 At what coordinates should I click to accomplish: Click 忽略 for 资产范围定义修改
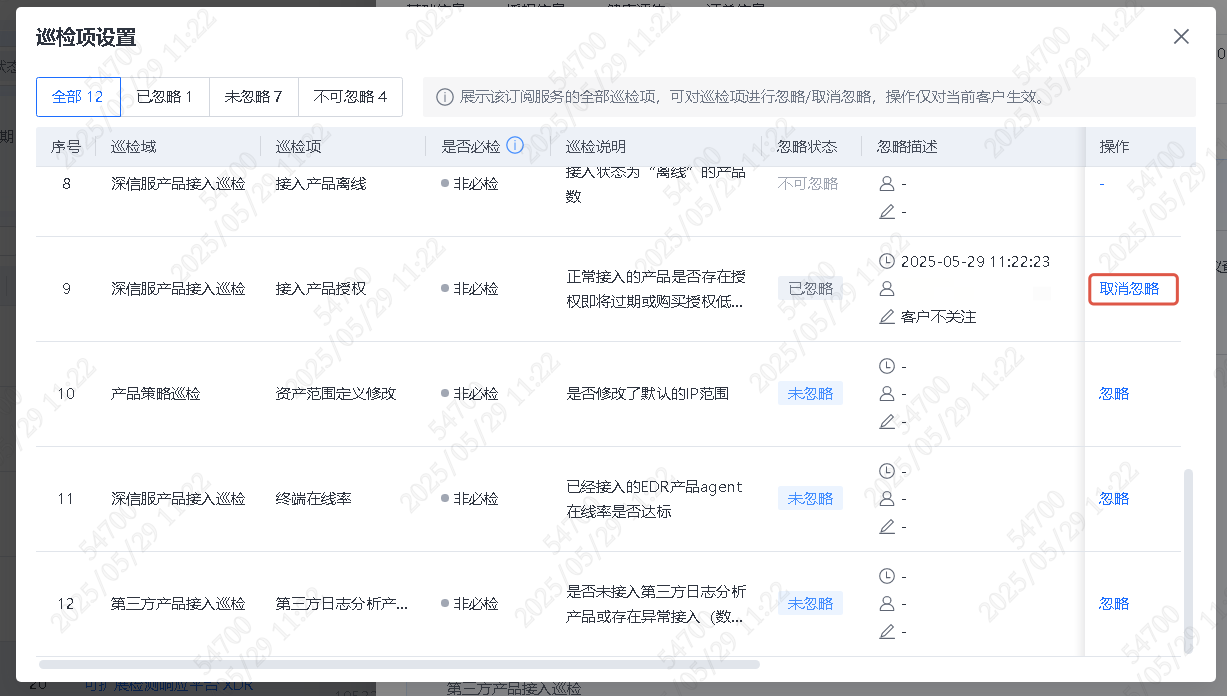tap(1114, 394)
